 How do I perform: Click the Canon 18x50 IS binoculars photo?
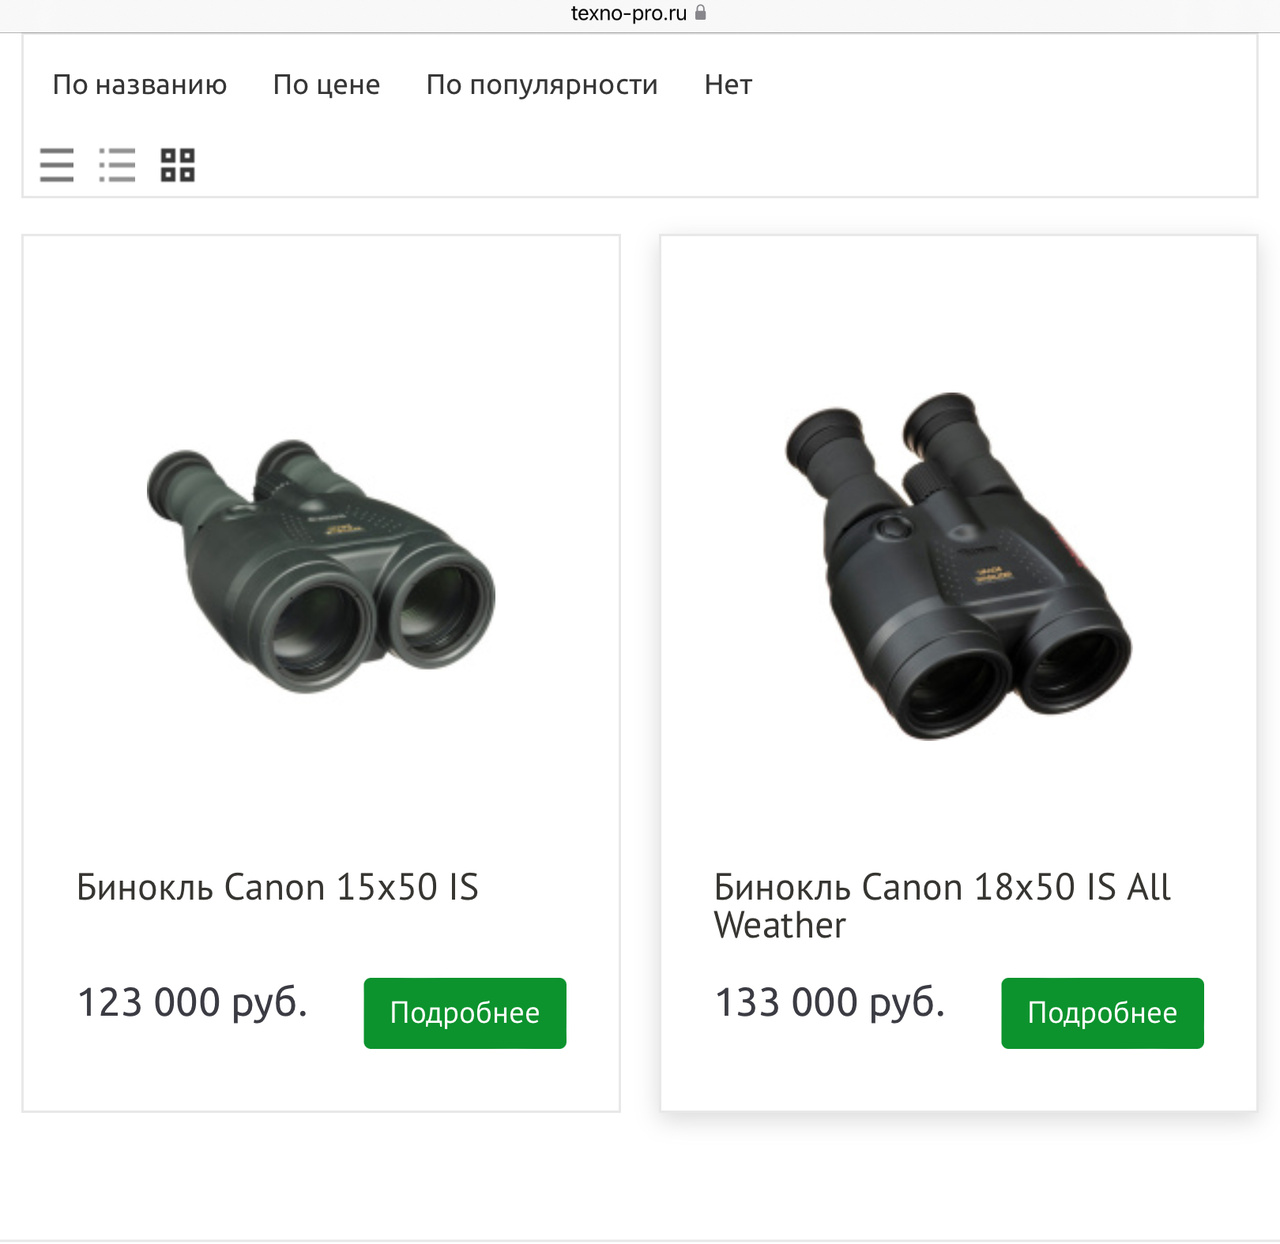click(958, 565)
